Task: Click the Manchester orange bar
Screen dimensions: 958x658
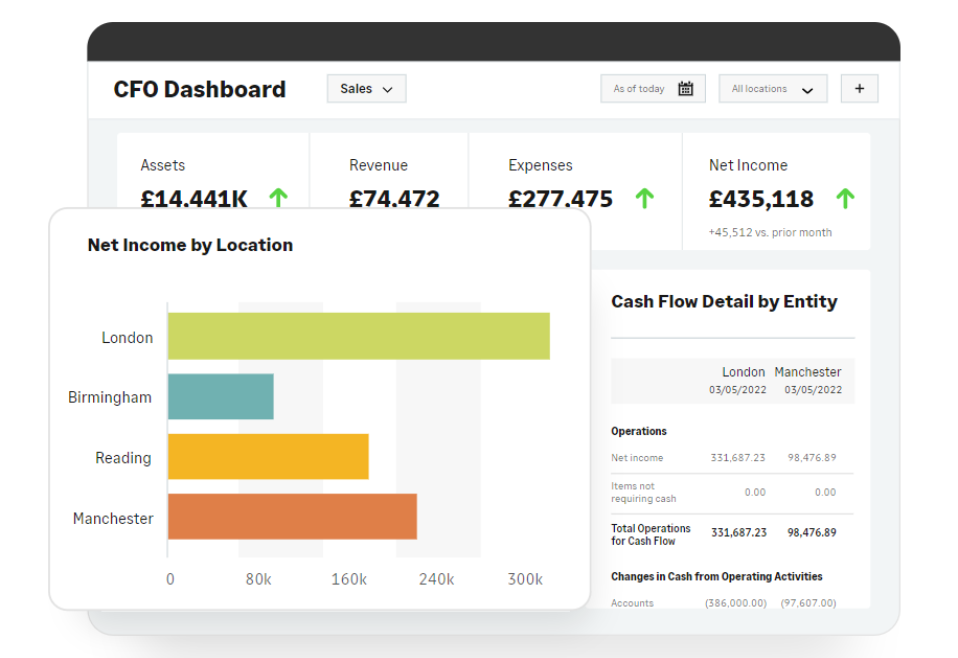Action: 292,517
